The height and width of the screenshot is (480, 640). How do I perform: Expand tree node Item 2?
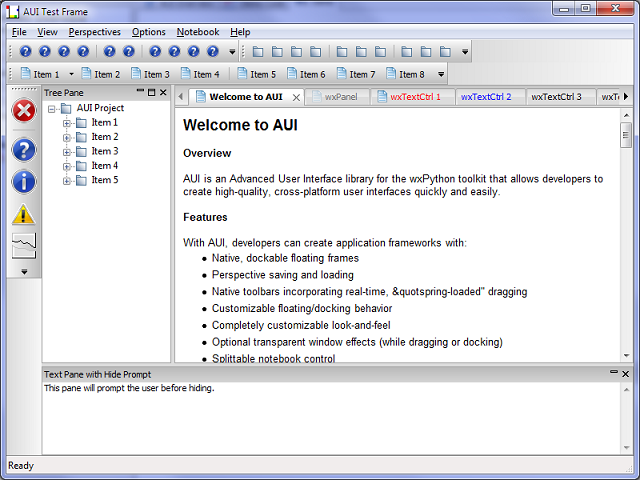point(67,138)
